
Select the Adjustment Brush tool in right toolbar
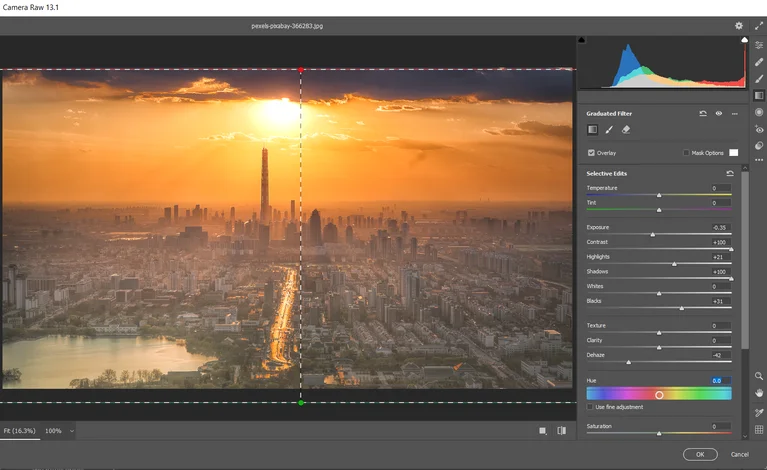pyautogui.click(x=759, y=78)
